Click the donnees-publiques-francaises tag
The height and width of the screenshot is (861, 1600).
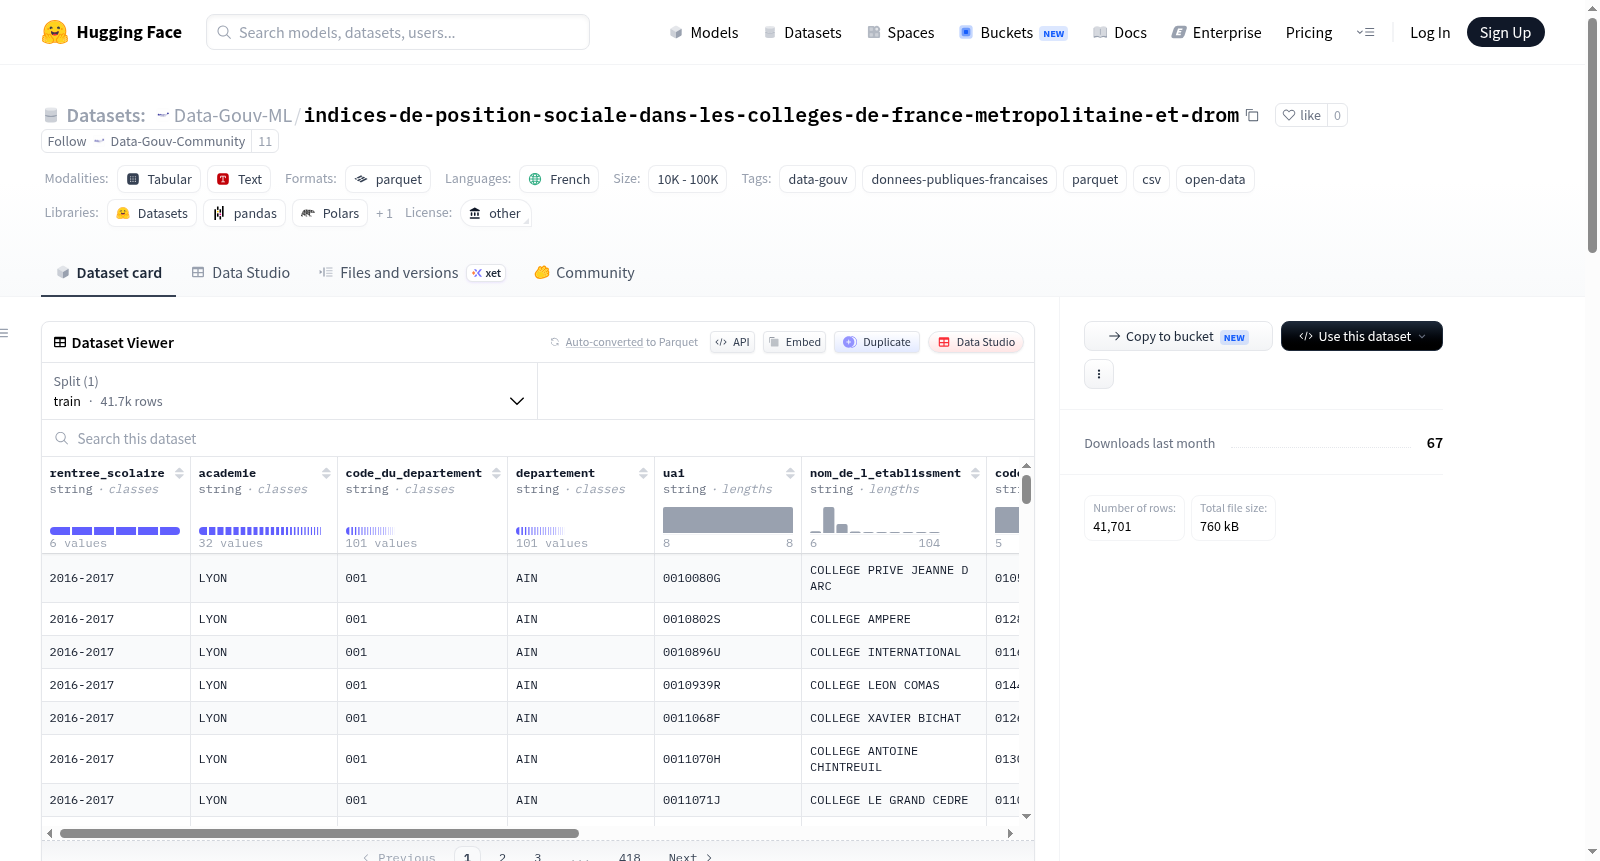click(960, 179)
